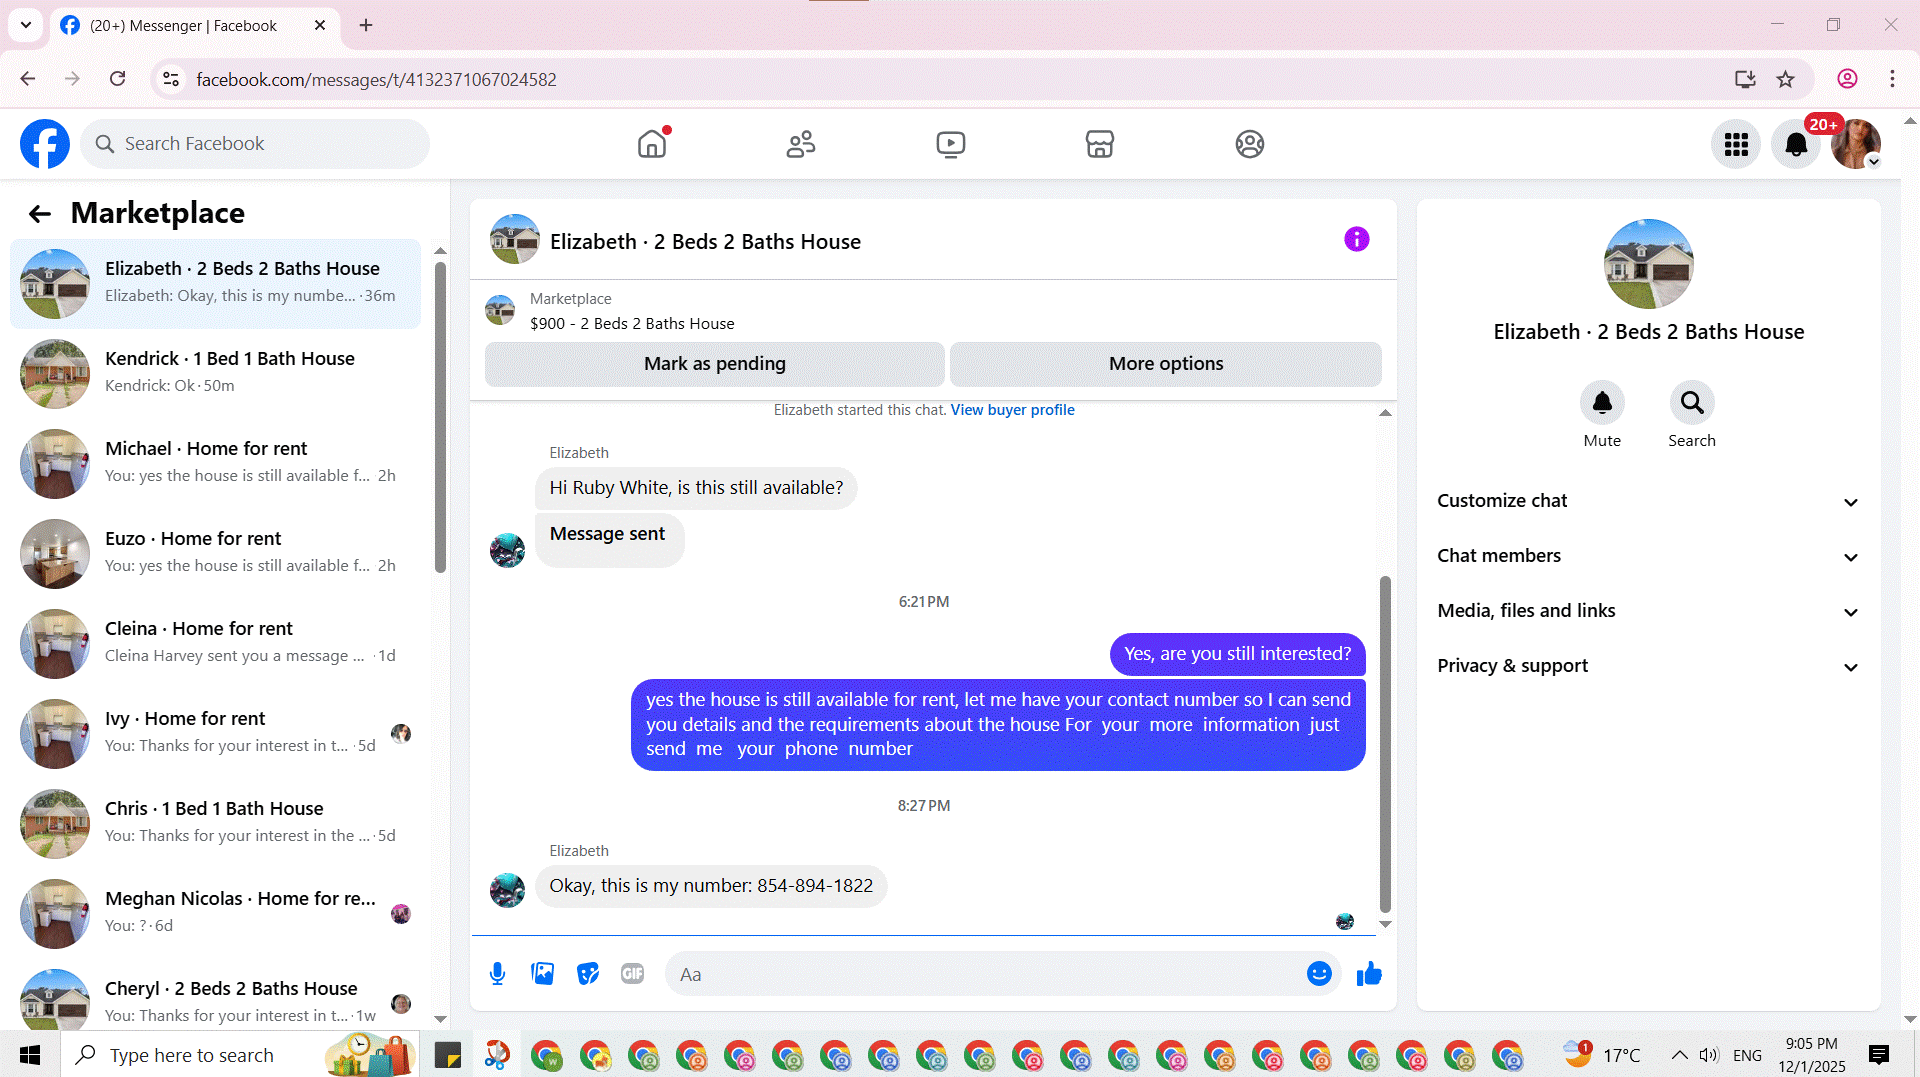Open the taskbar clock and date
1920x1077 pixels.
click(1812, 1055)
